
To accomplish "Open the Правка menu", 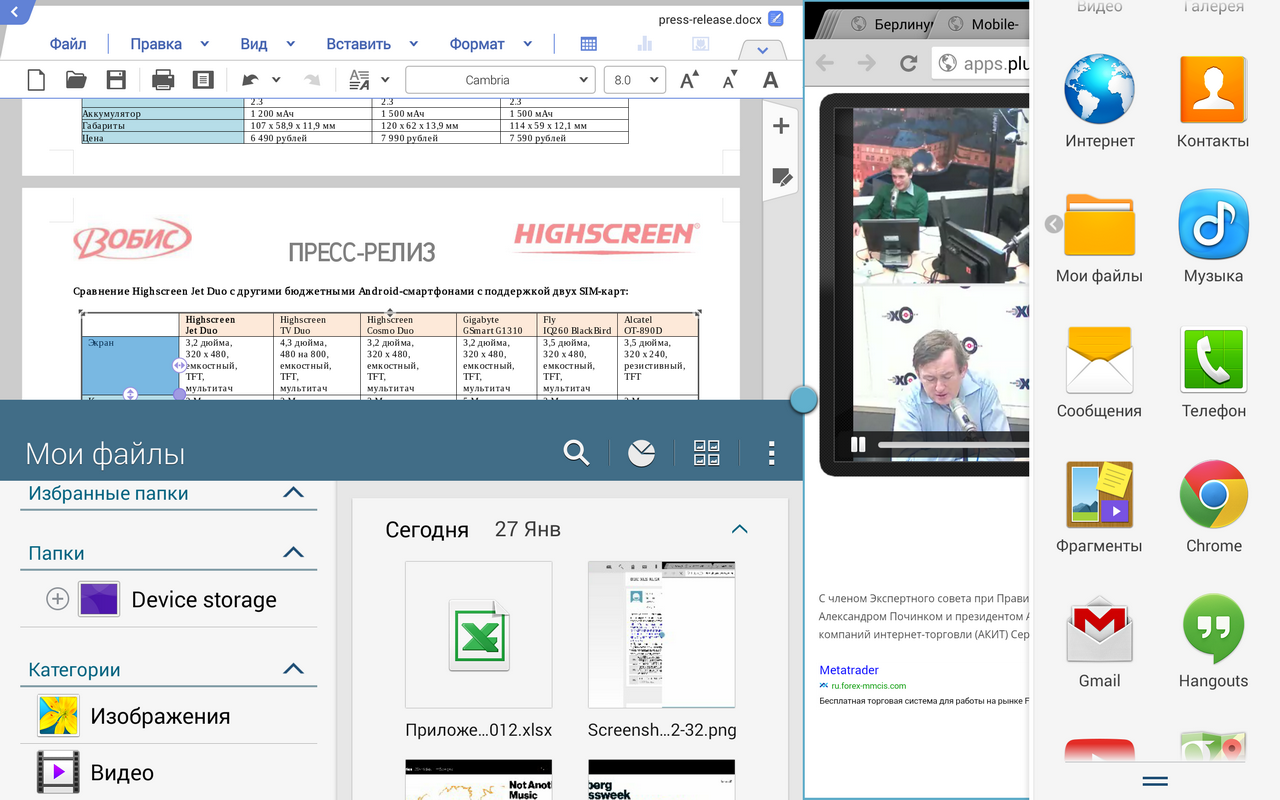I will click(x=156, y=44).
